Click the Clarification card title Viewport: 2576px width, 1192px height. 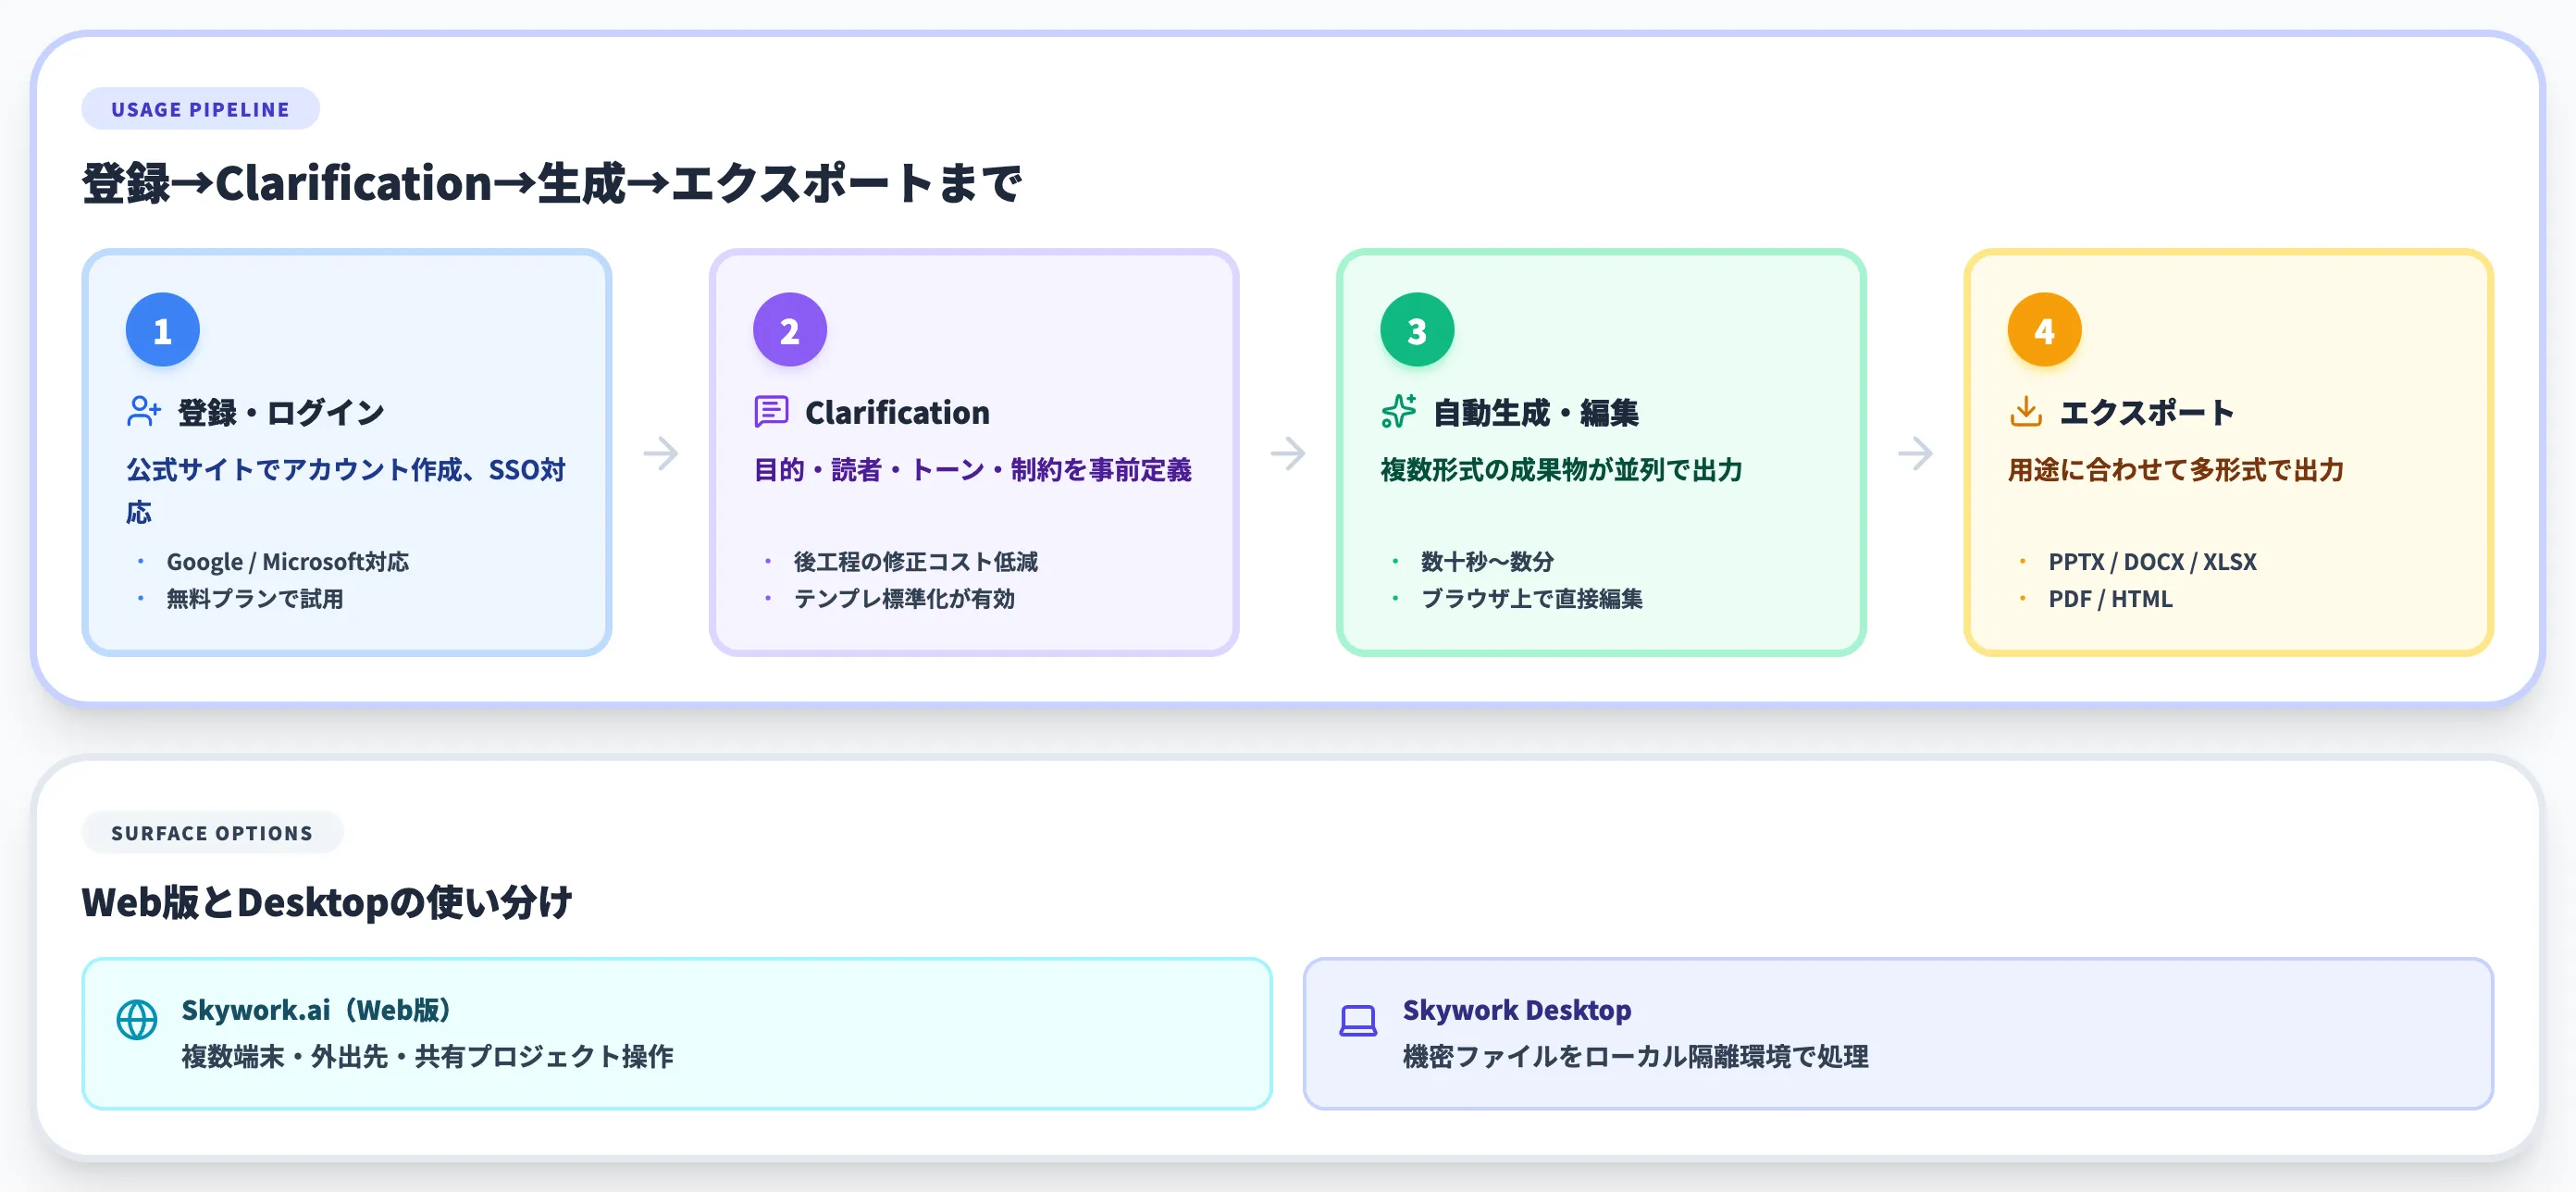tap(897, 412)
